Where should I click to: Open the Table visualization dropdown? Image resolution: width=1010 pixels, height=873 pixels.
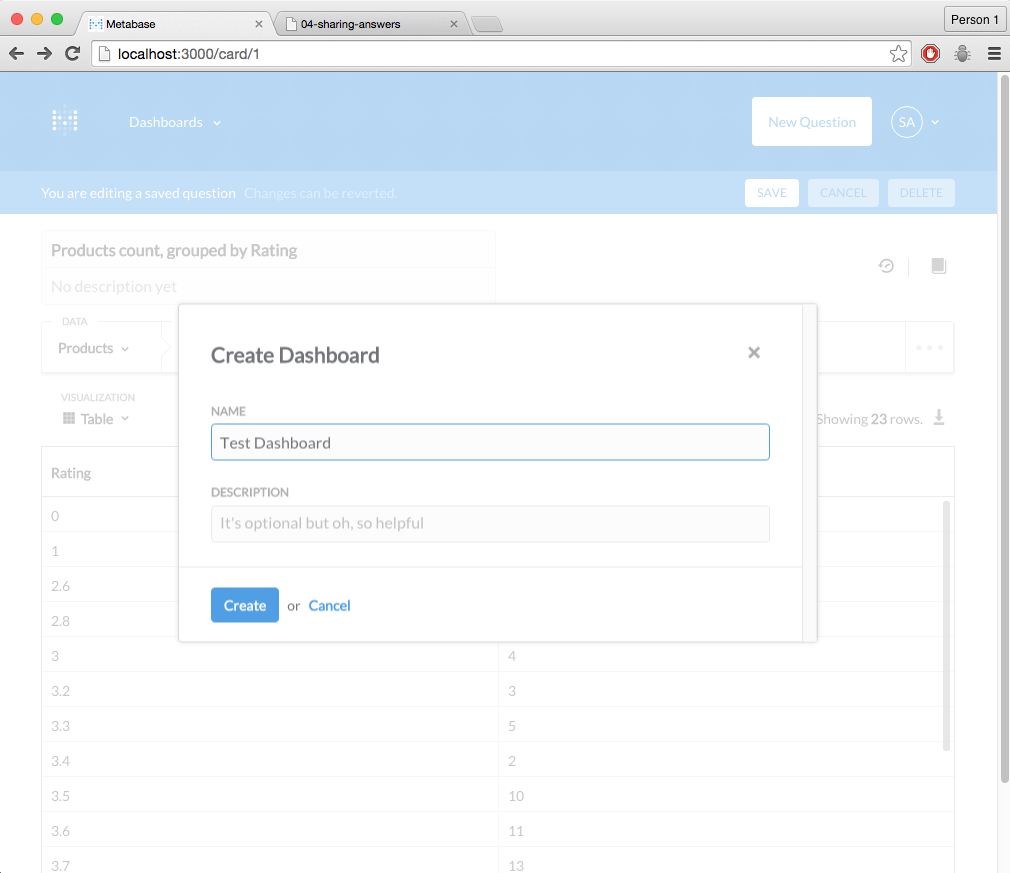[x=96, y=419]
